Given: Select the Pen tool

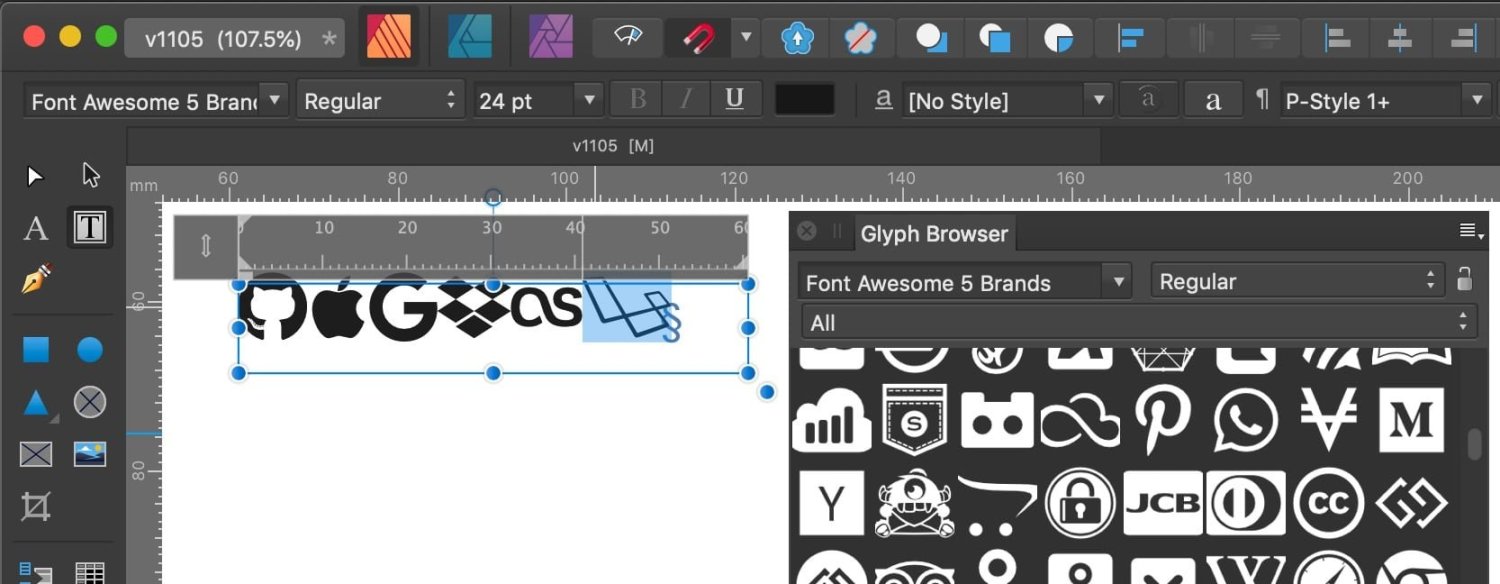Looking at the screenshot, I should point(35,278).
